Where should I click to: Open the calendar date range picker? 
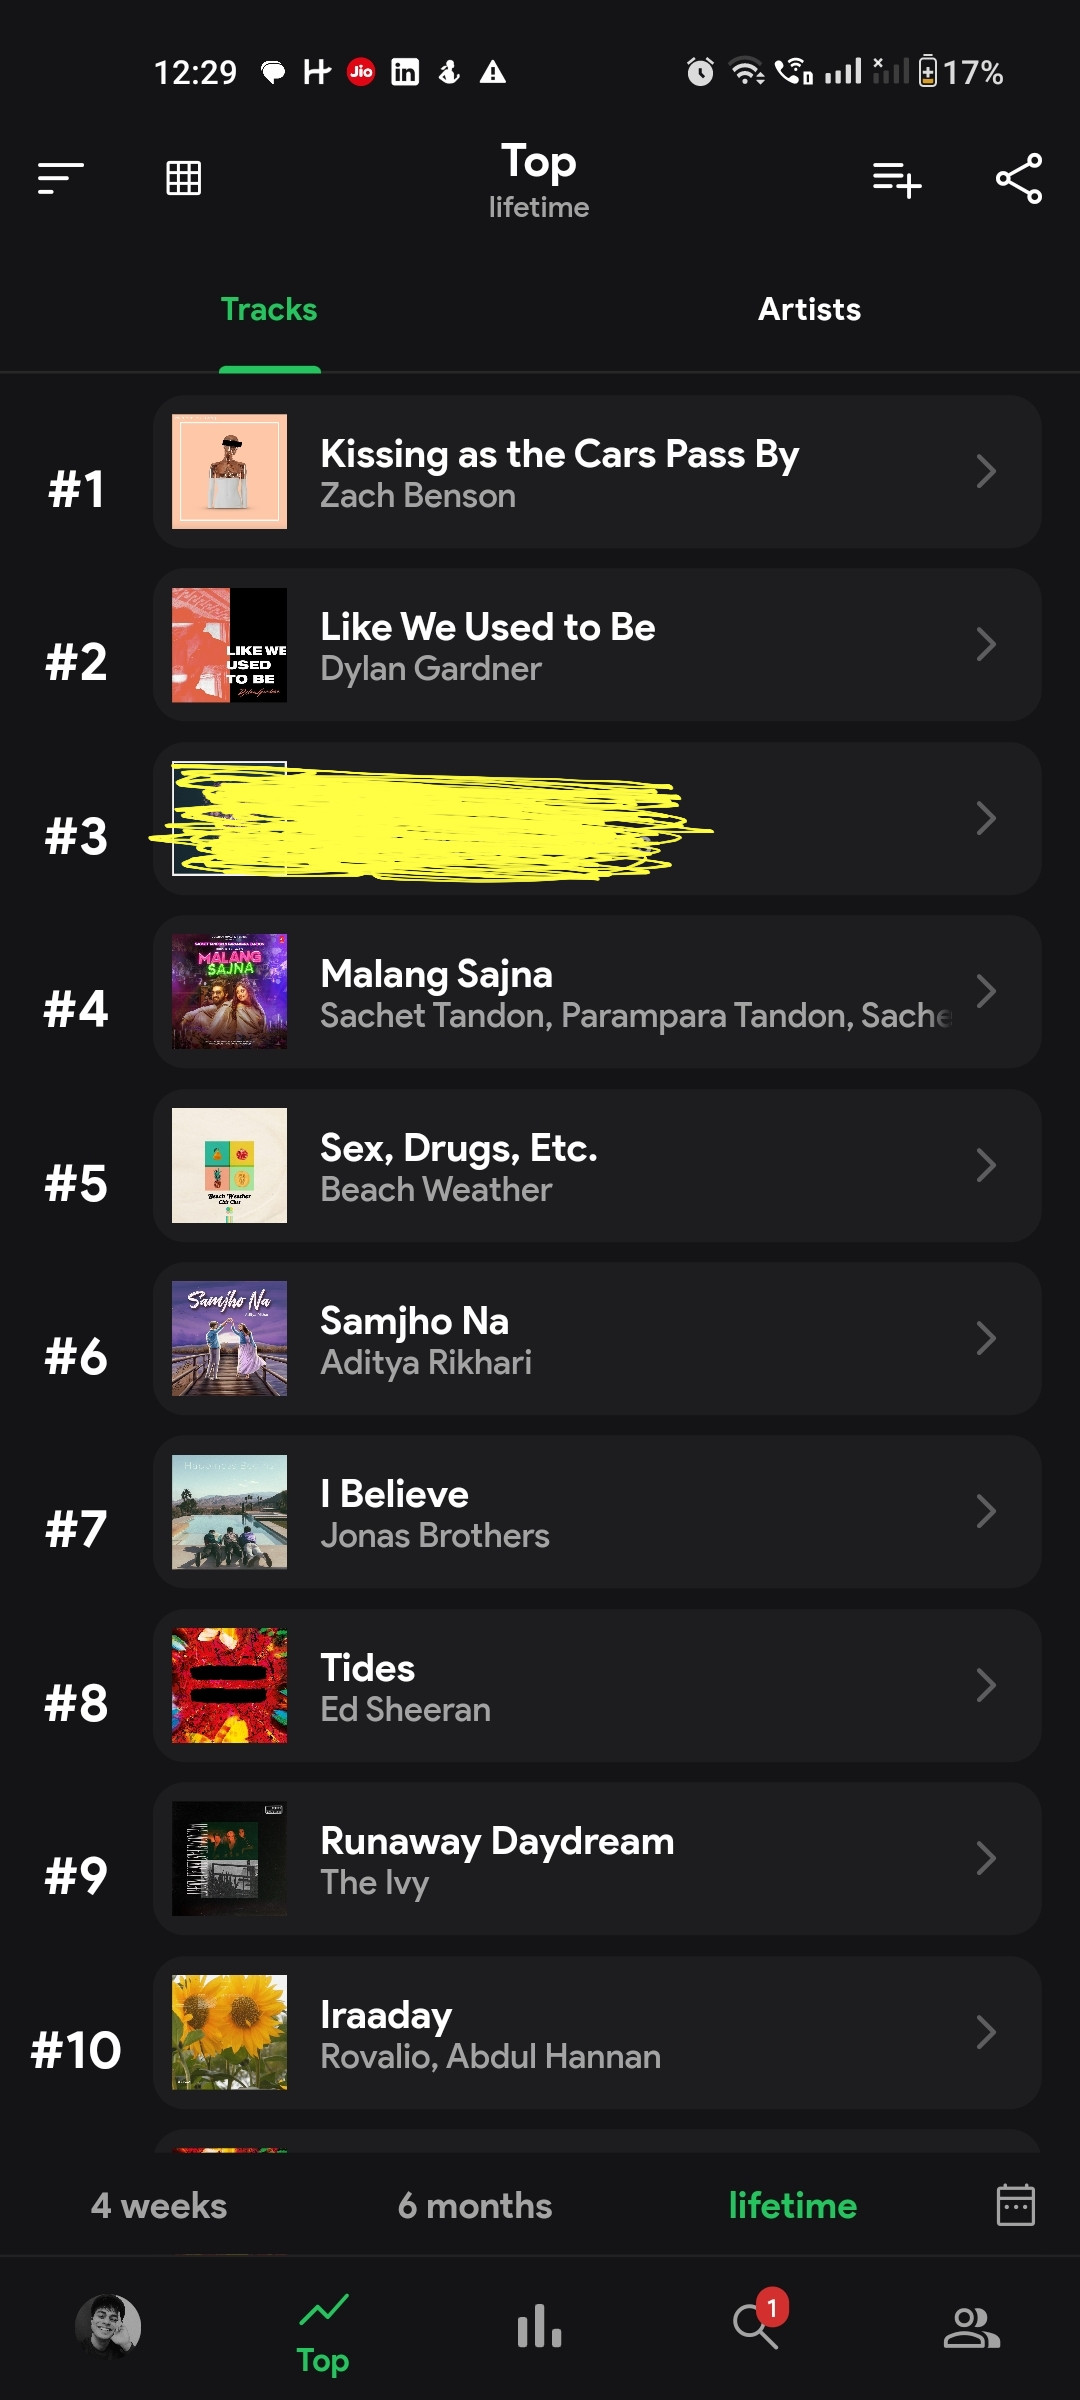(x=1015, y=2205)
